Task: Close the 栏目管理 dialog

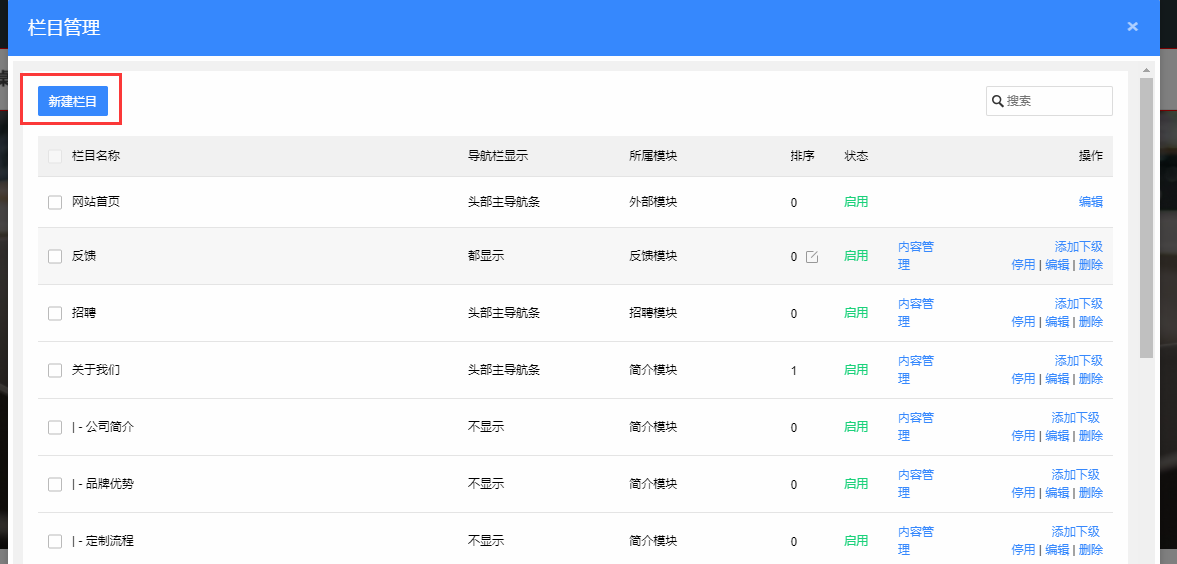Action: tap(1133, 26)
